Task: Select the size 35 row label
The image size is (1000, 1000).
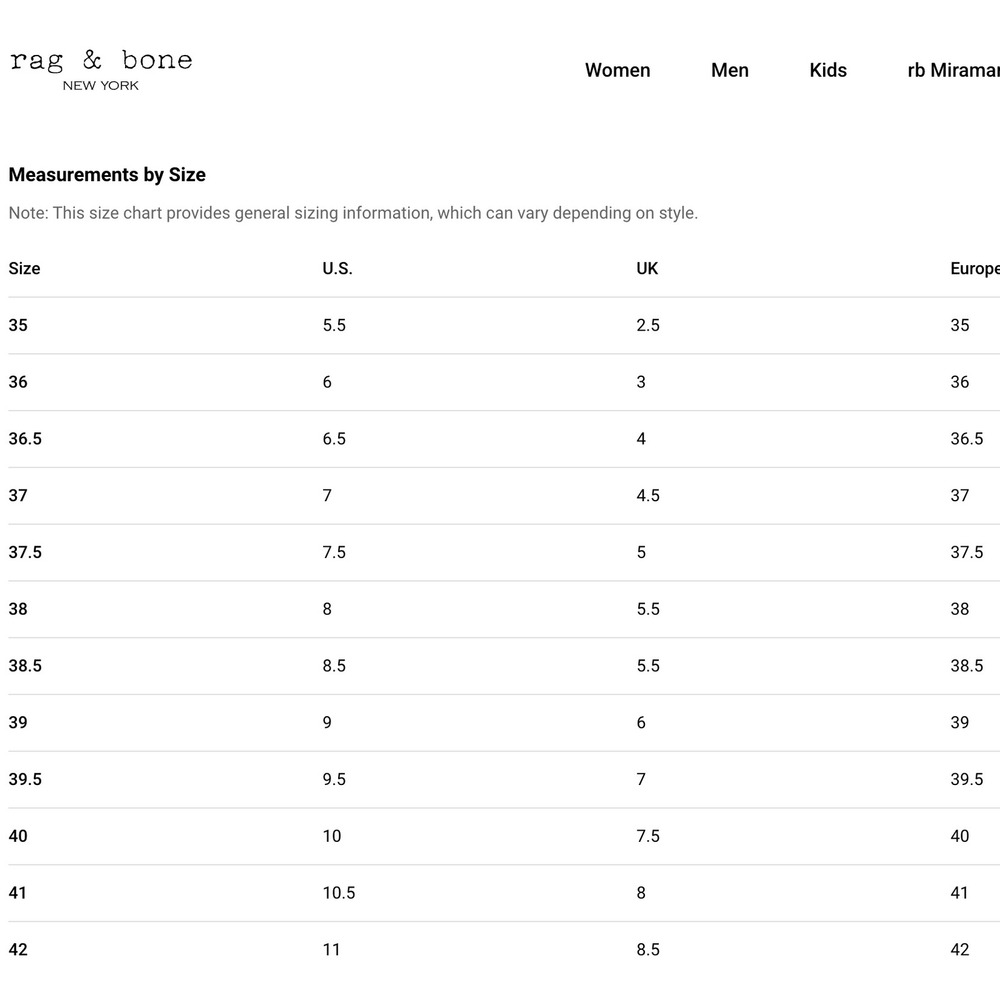Action: click(x=18, y=325)
